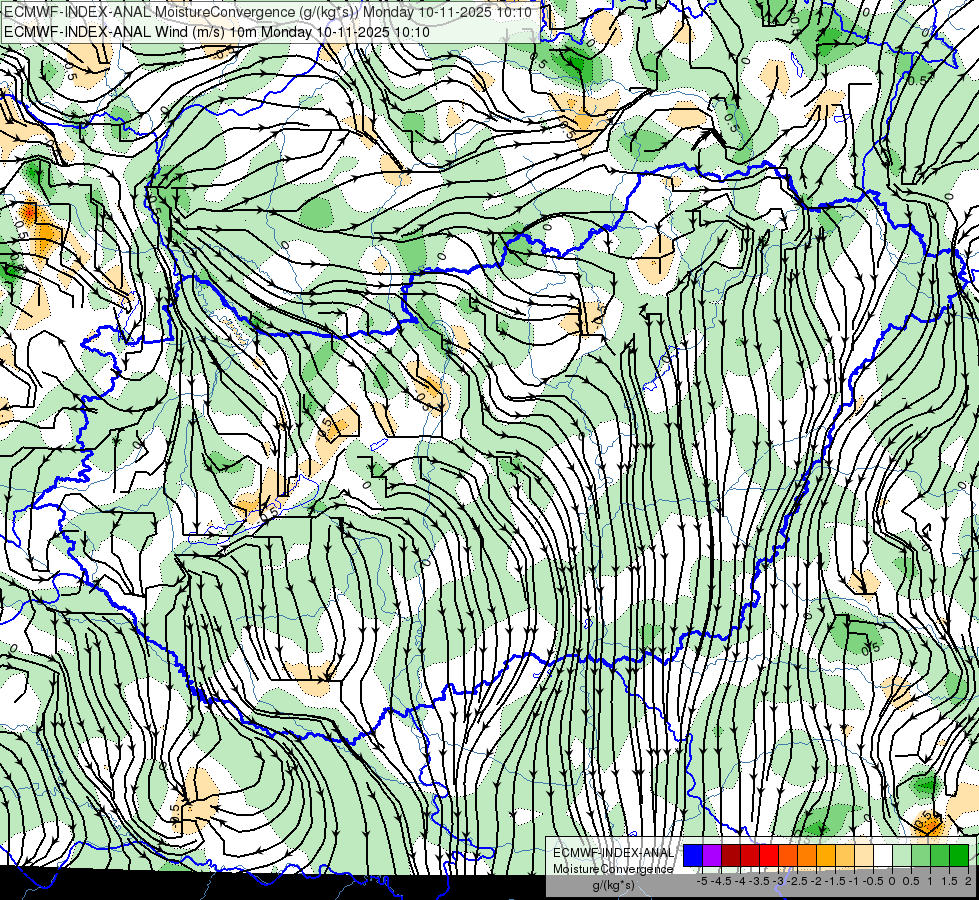
Task: Click the amber swatch between -2 and -1.5
Action: [826, 856]
